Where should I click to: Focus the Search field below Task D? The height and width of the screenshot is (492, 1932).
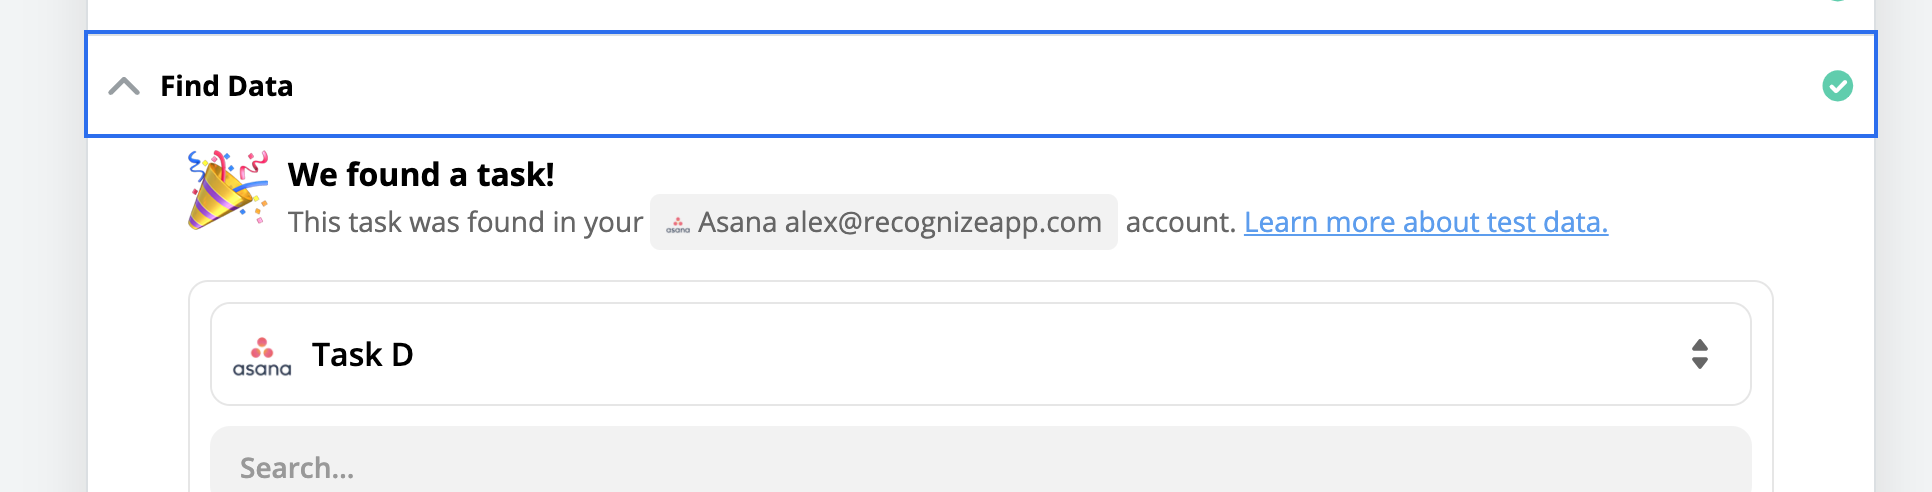[980, 466]
